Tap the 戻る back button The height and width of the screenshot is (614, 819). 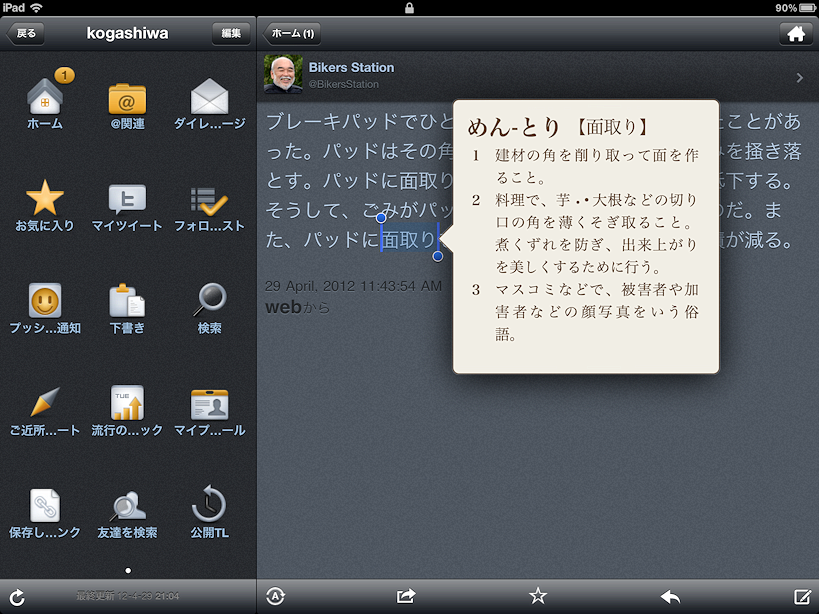pyautogui.click(x=26, y=33)
